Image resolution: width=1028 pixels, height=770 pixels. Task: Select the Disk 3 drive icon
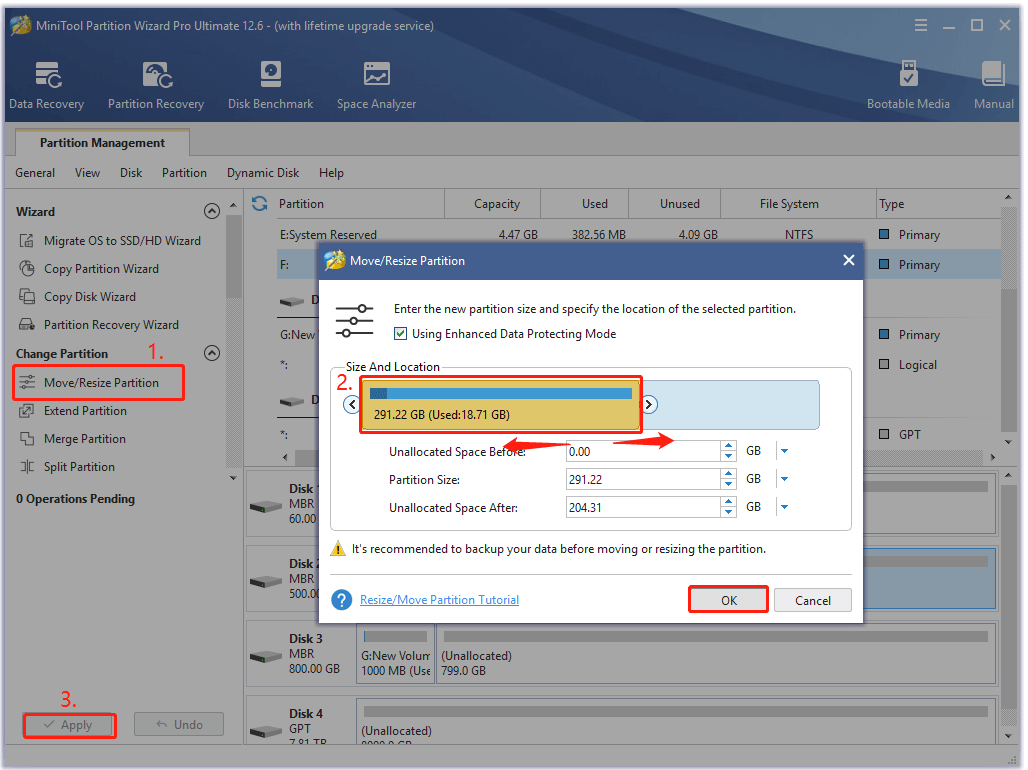266,656
